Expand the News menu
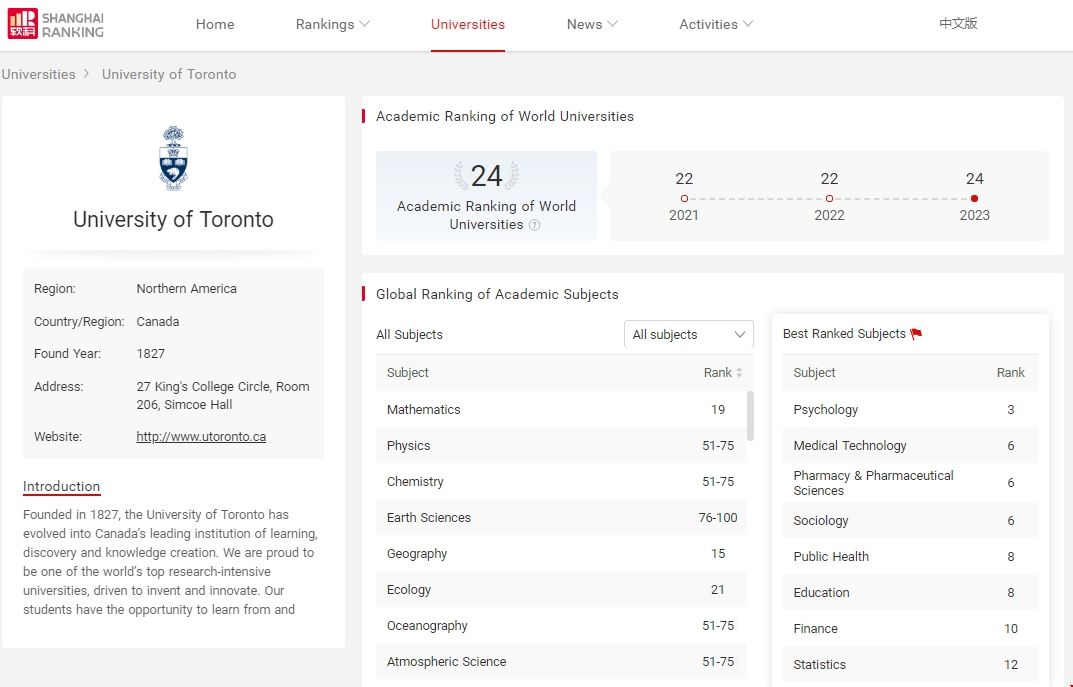 592,24
